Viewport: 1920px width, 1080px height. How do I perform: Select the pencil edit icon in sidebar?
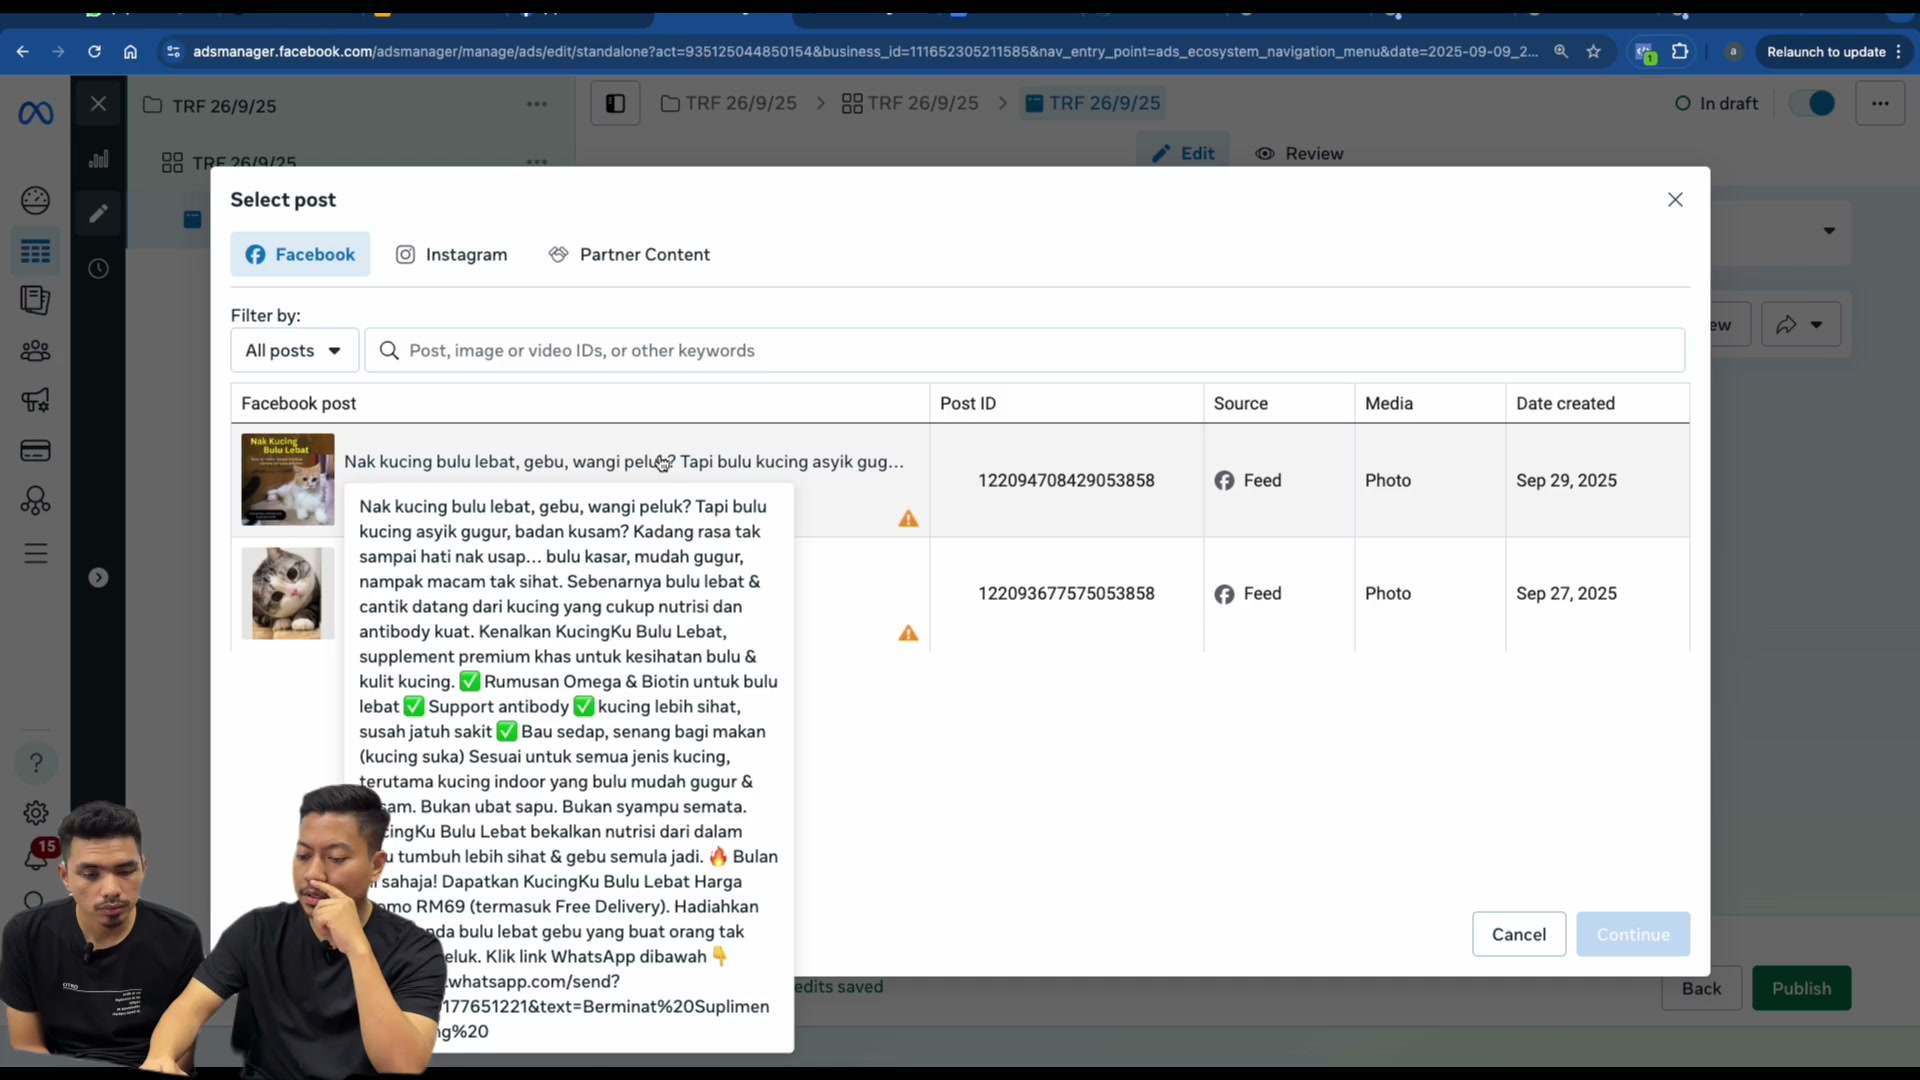point(98,213)
